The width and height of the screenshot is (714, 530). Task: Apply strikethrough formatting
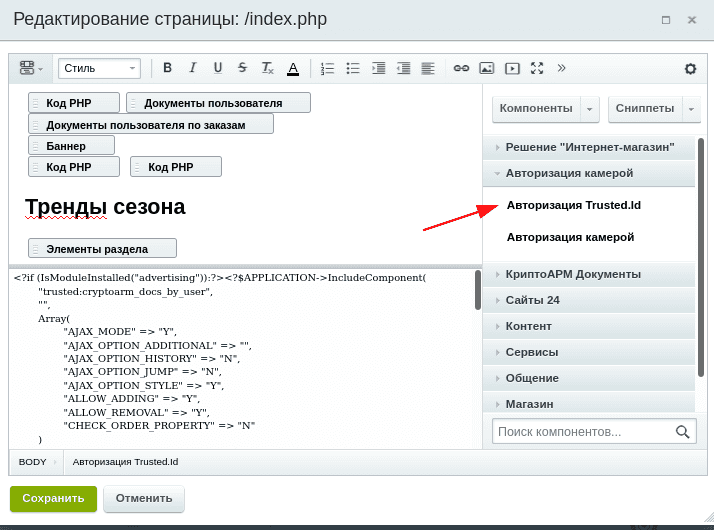click(x=242, y=68)
